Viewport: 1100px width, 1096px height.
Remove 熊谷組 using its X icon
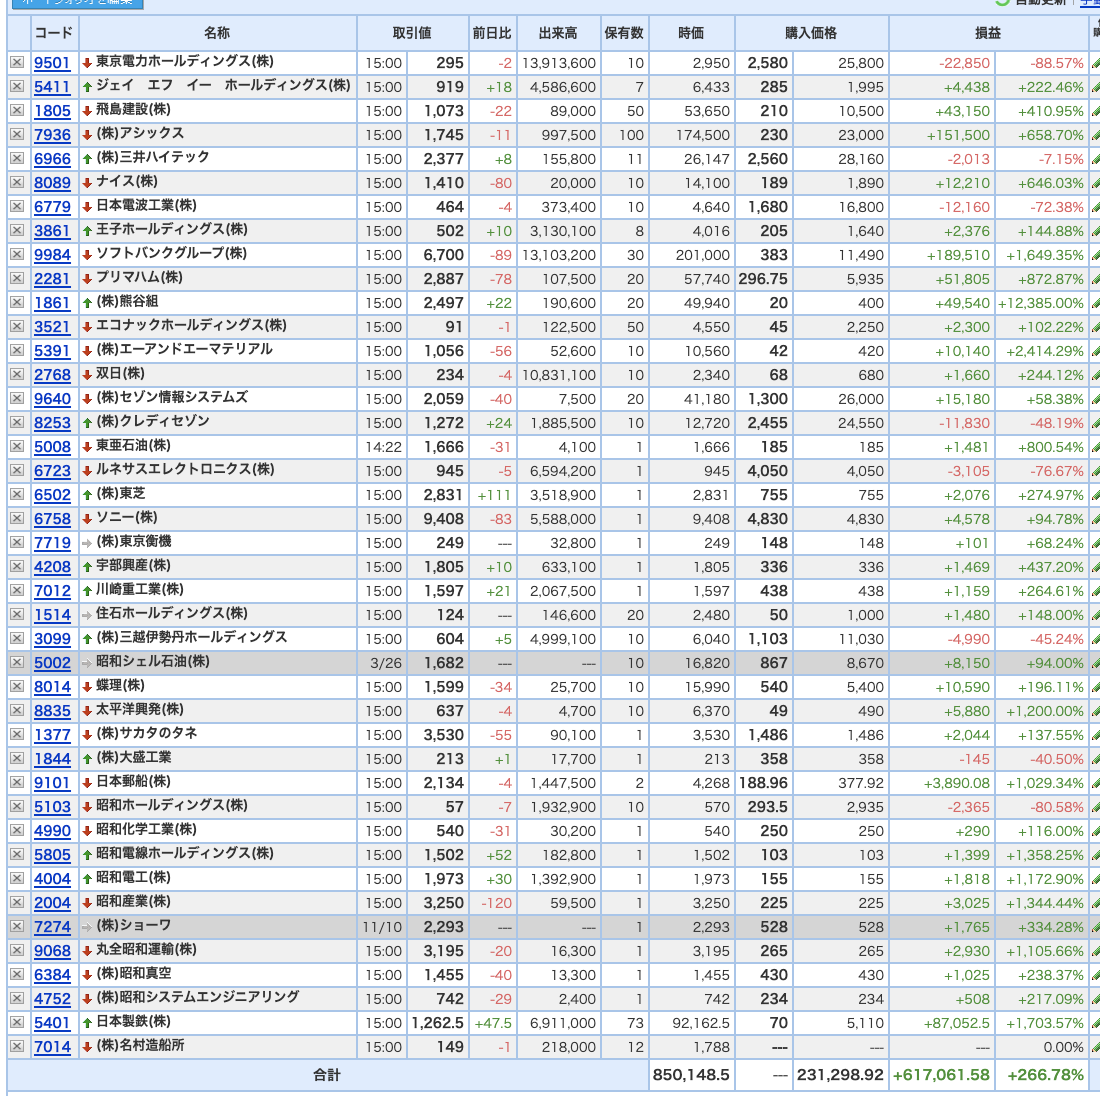[17, 302]
